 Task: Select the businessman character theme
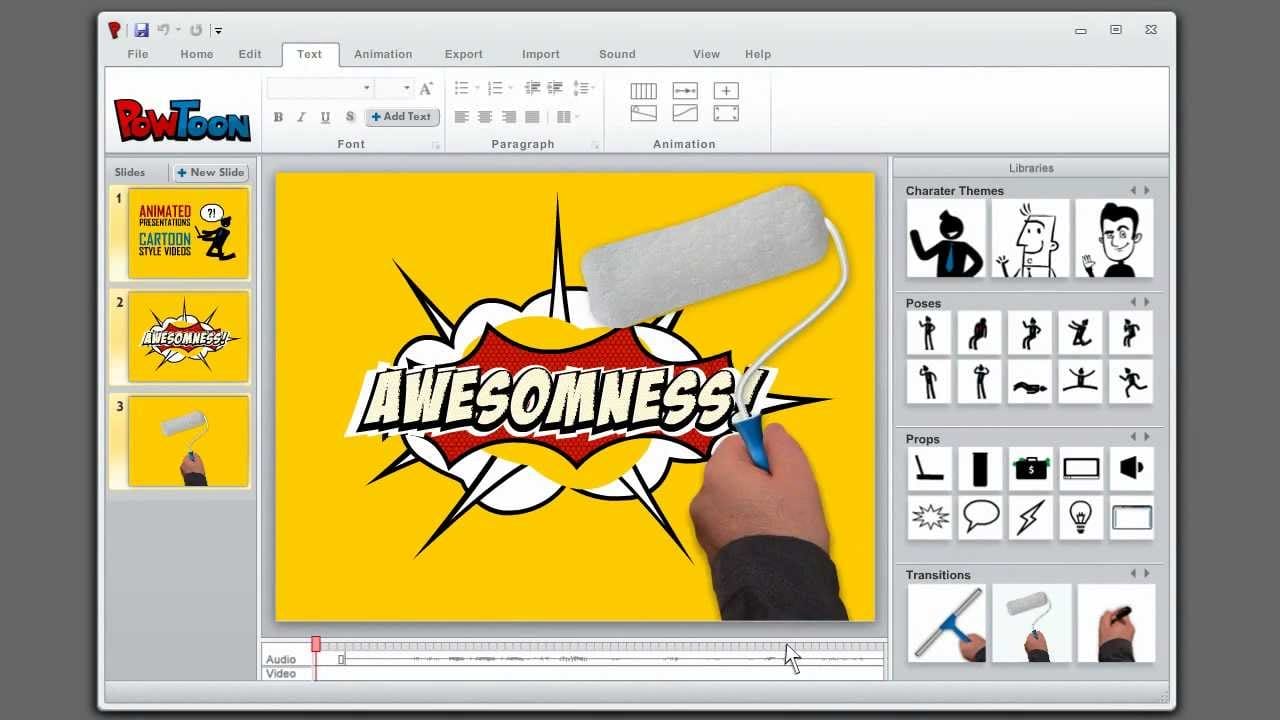[945, 238]
